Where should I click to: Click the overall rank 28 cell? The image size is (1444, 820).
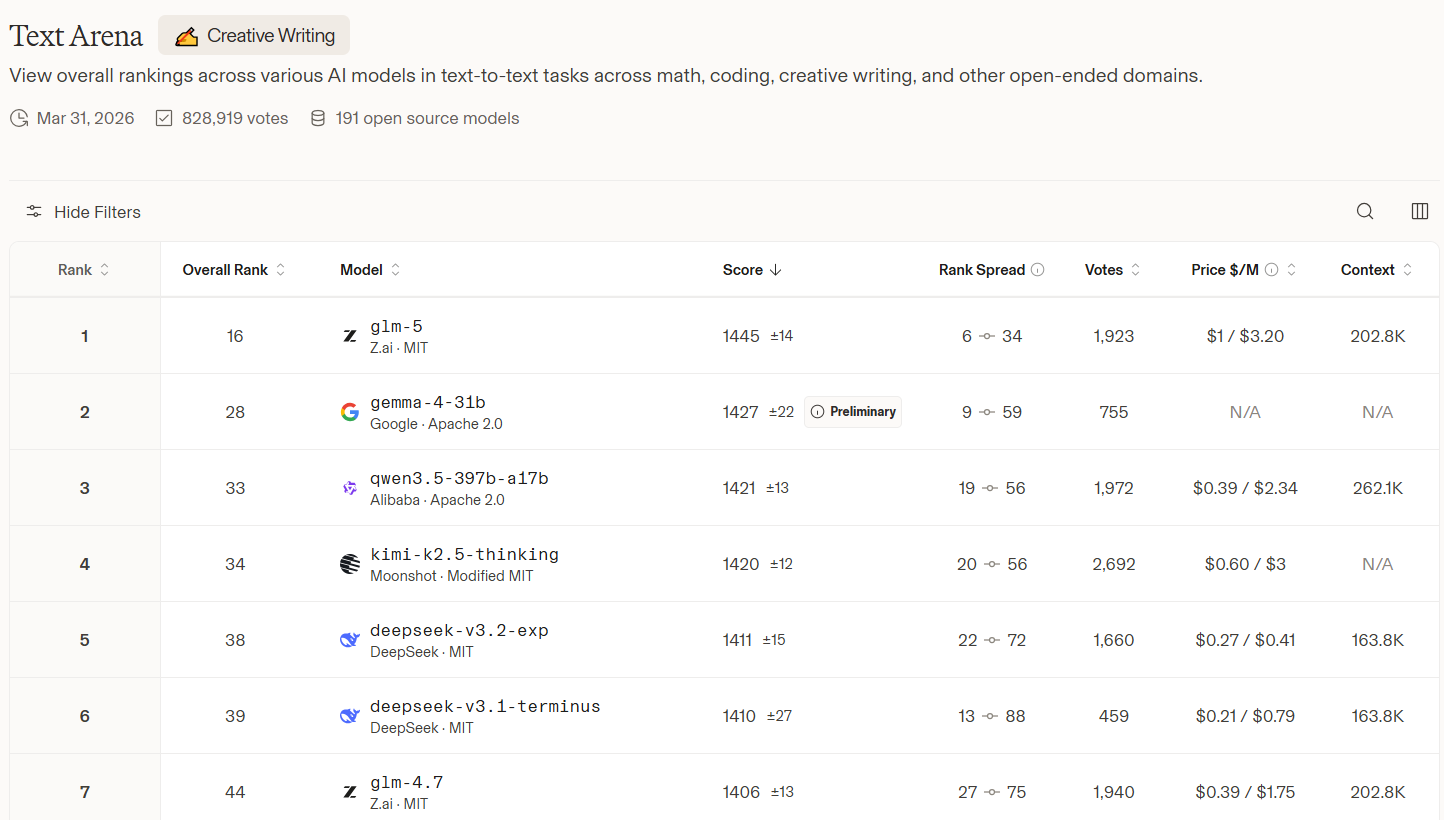coord(235,412)
